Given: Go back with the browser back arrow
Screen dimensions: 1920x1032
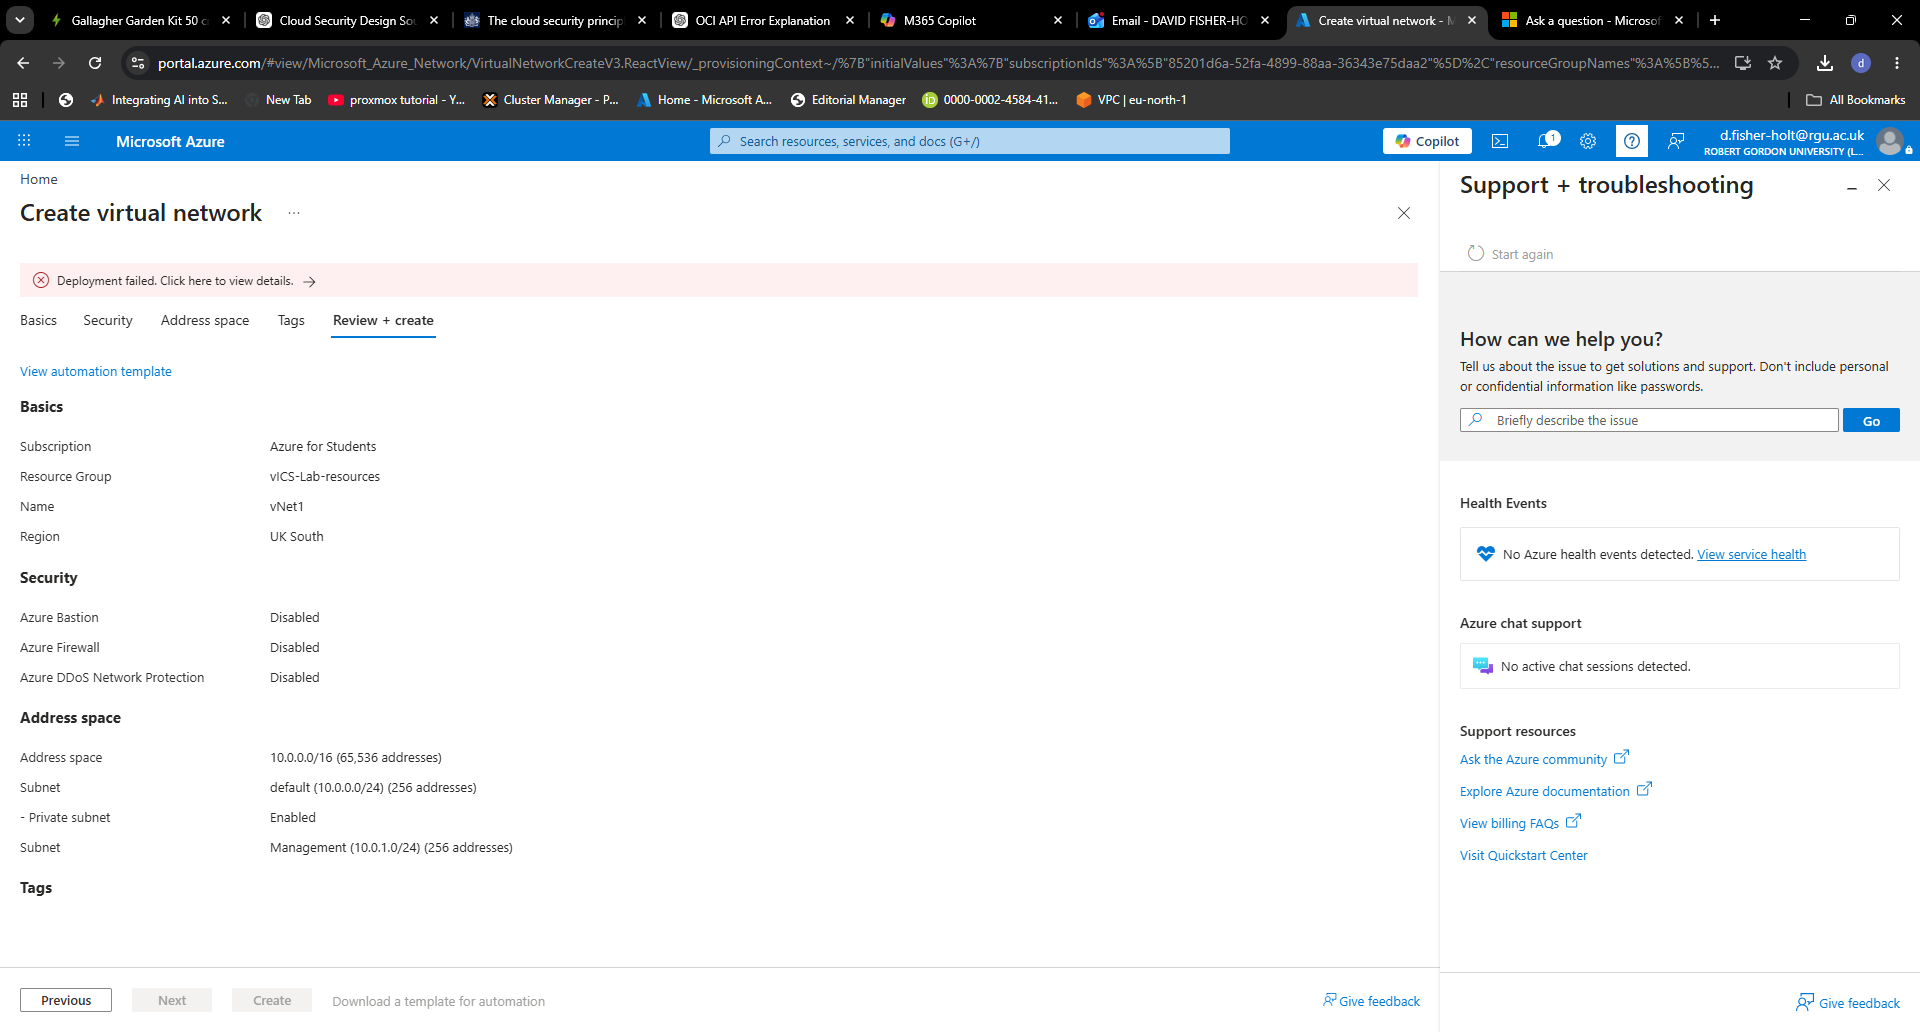Looking at the screenshot, I should (x=23, y=63).
